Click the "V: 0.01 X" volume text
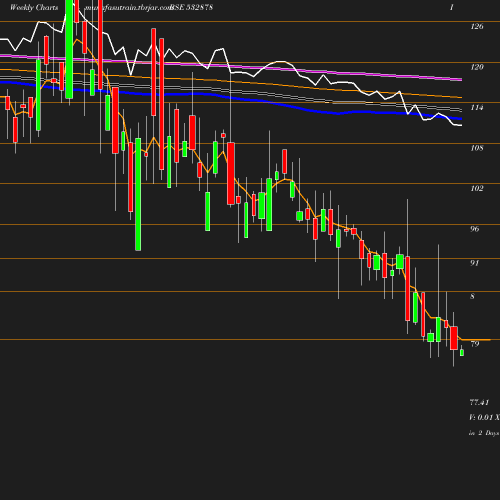The width and height of the screenshot is (500, 500). [x=484, y=417]
